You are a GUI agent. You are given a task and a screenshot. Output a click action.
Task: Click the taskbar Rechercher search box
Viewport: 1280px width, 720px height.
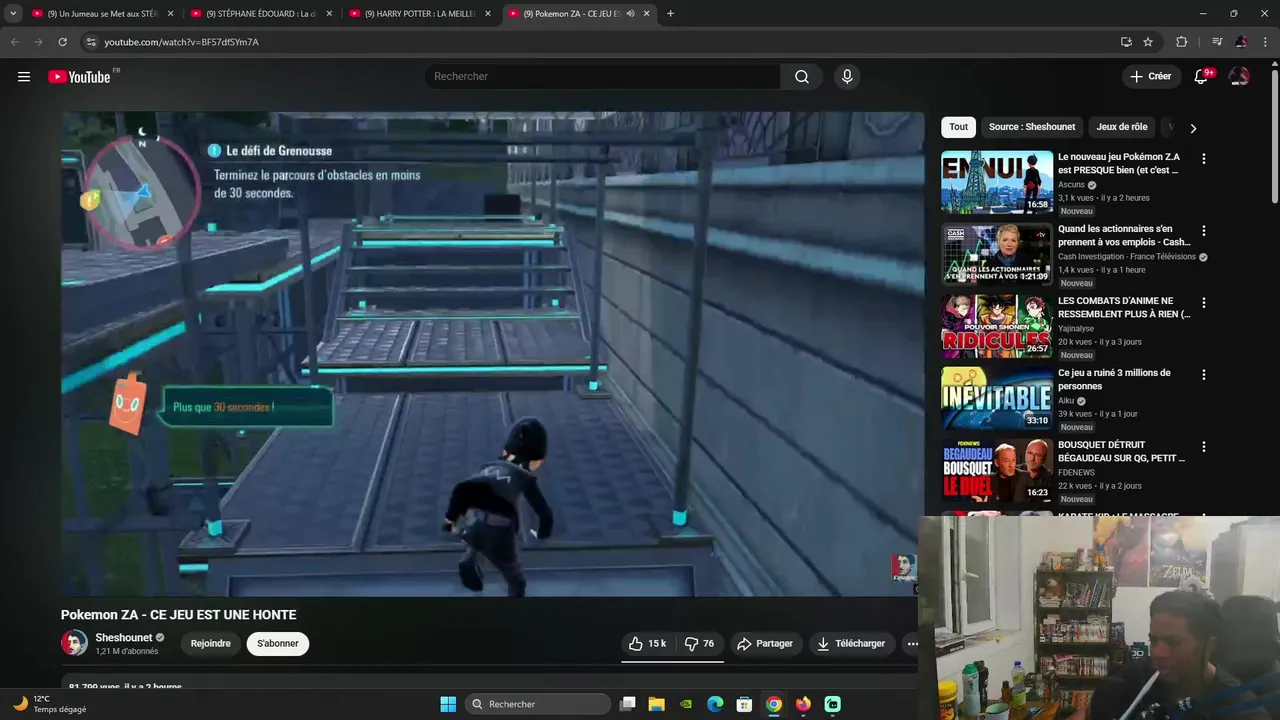538,704
